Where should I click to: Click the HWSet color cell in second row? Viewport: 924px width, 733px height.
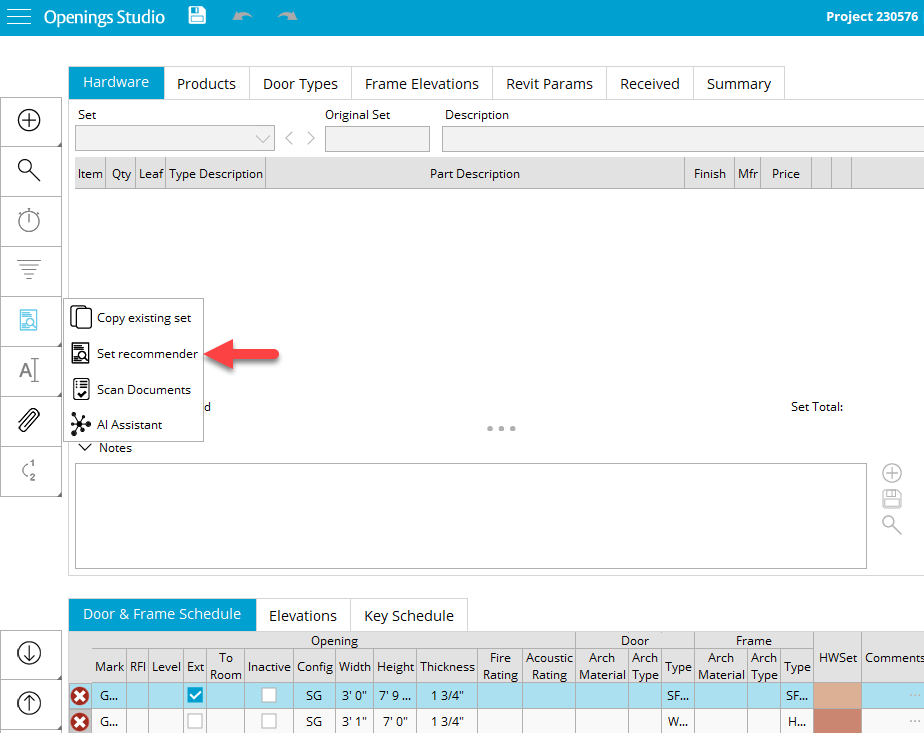(837, 721)
